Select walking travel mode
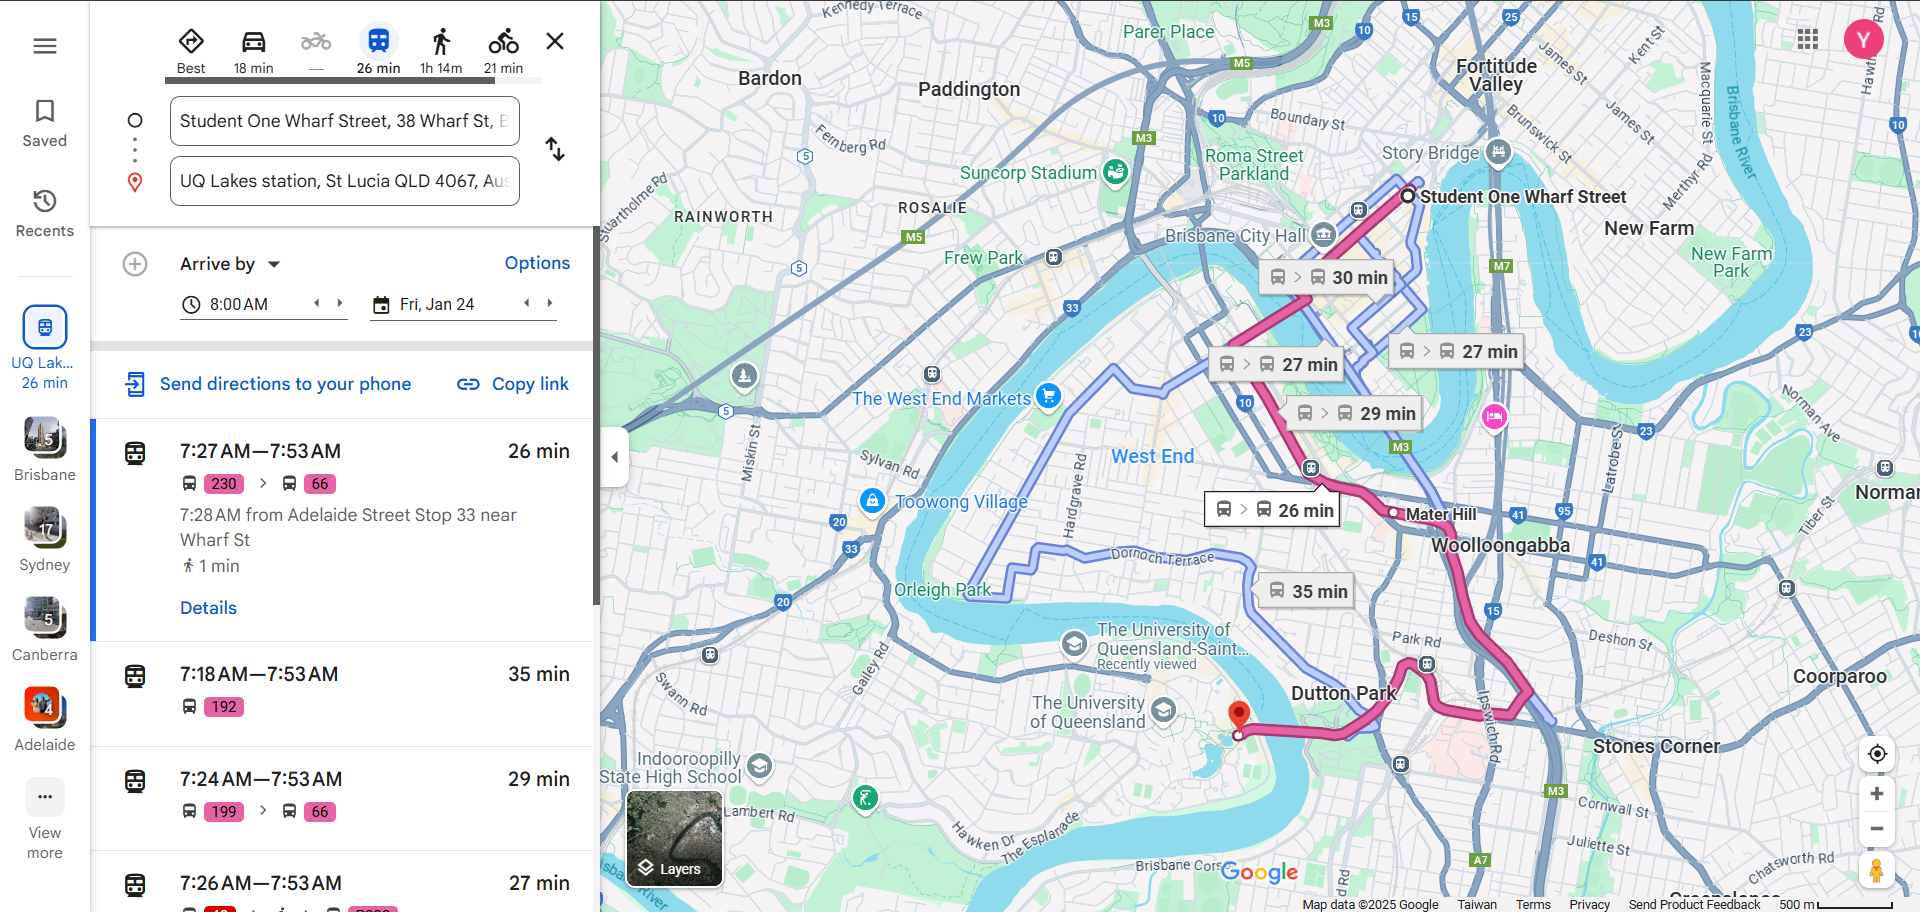 click(440, 50)
